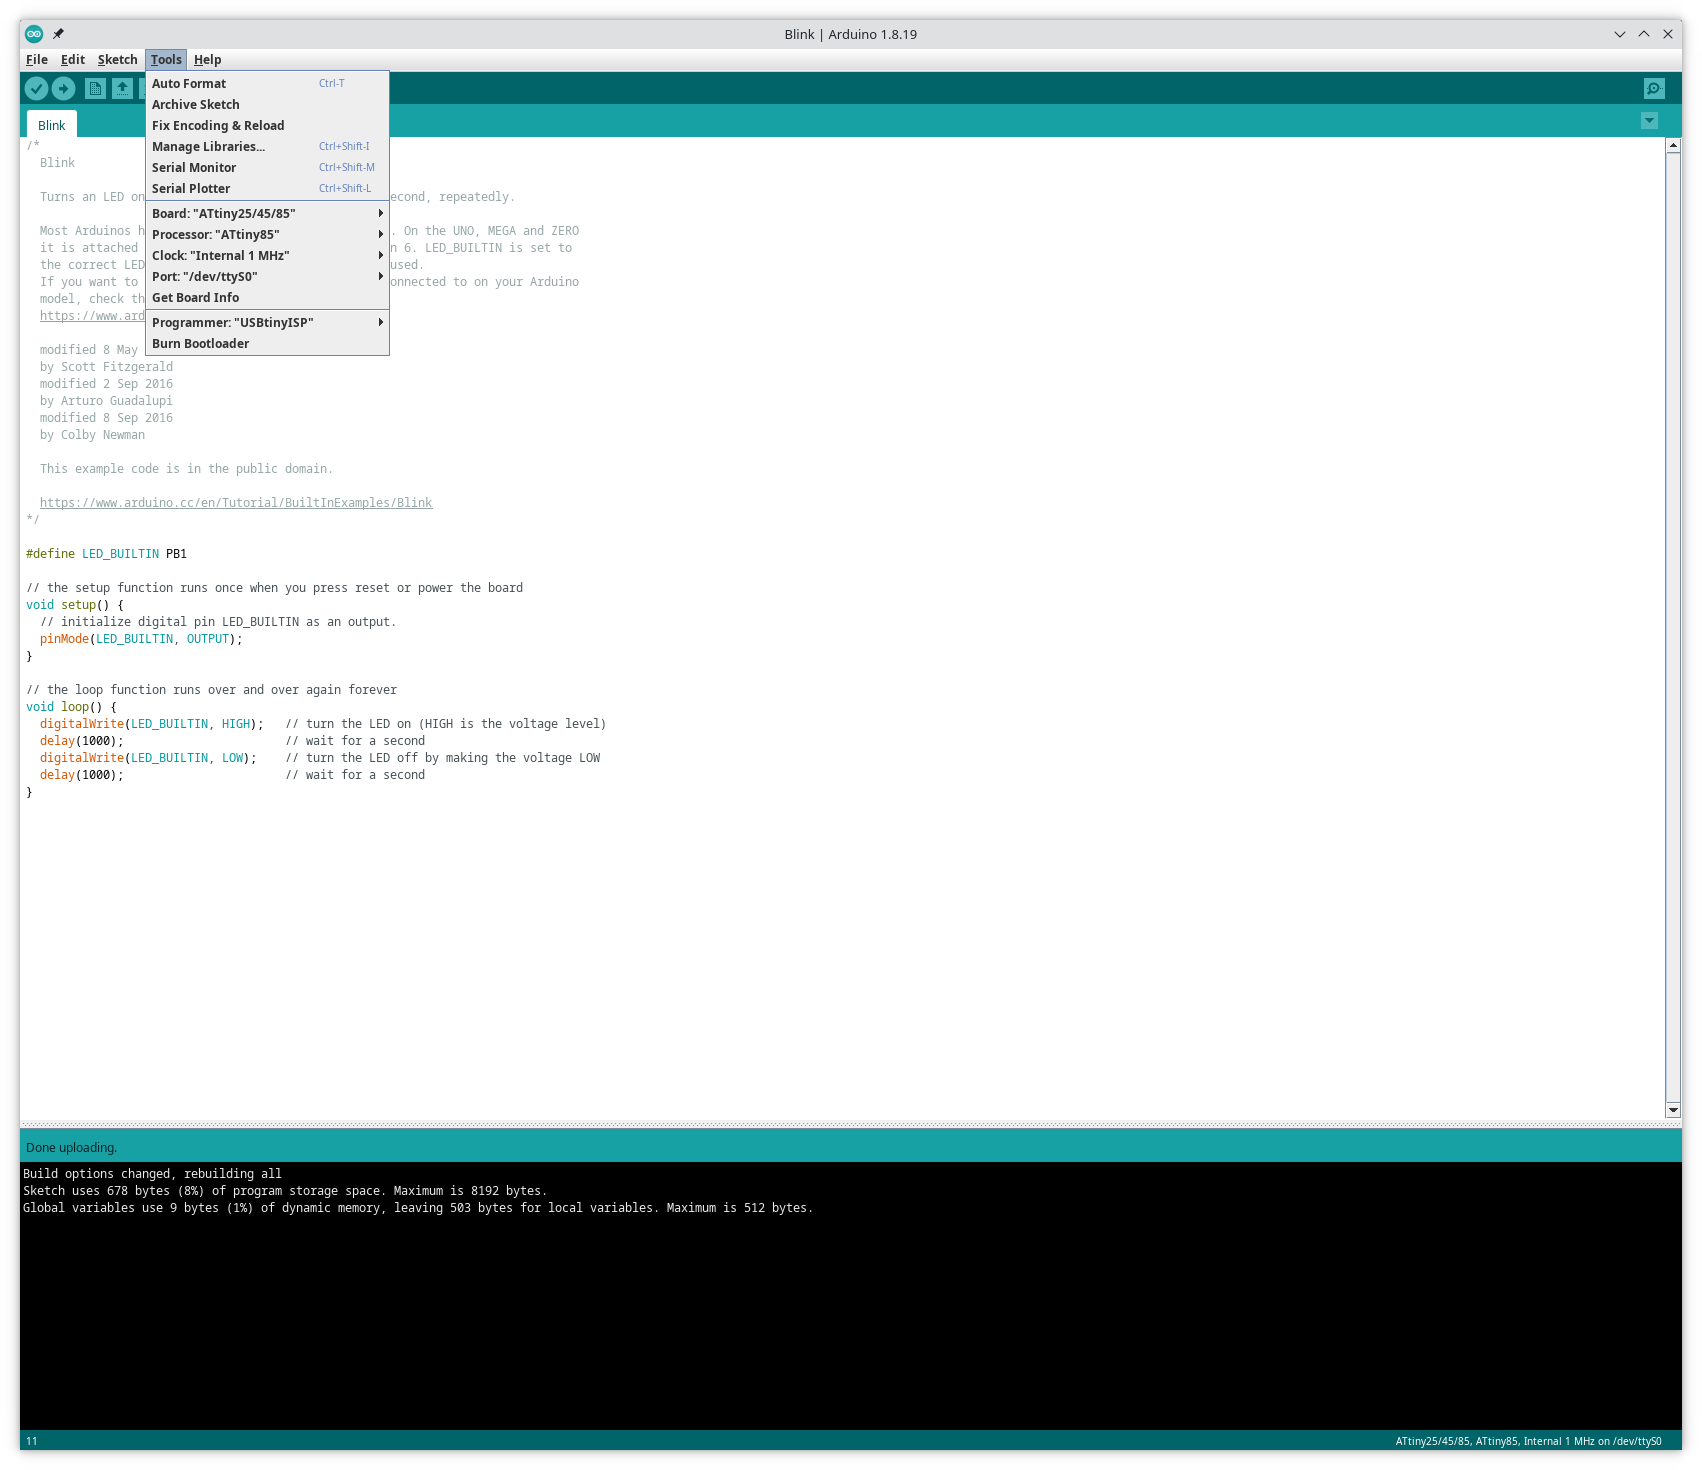Open the File menu
The height and width of the screenshot is (1470, 1702).
[x=37, y=60]
